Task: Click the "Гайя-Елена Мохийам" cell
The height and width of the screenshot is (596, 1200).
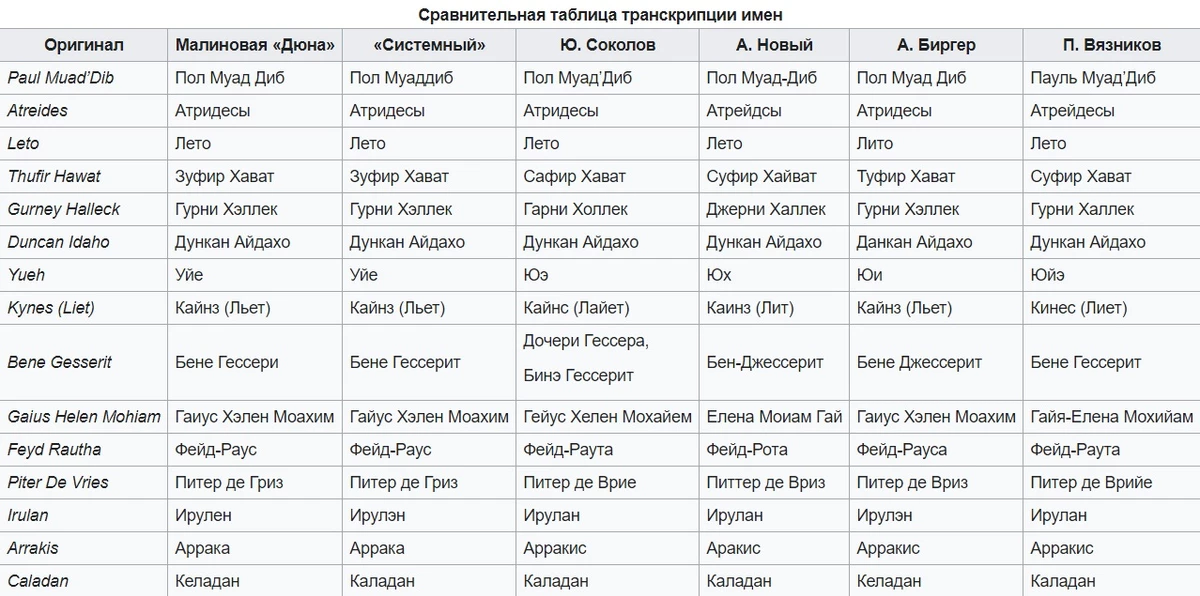Action: (1111, 416)
